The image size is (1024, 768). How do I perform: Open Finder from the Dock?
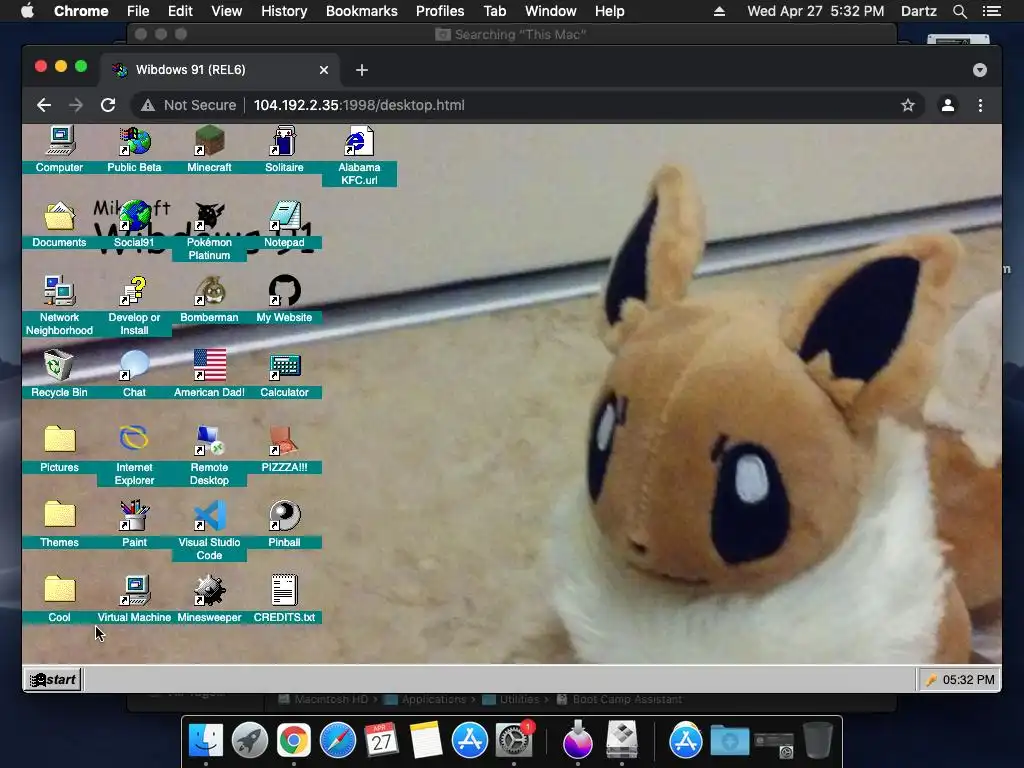[206, 741]
